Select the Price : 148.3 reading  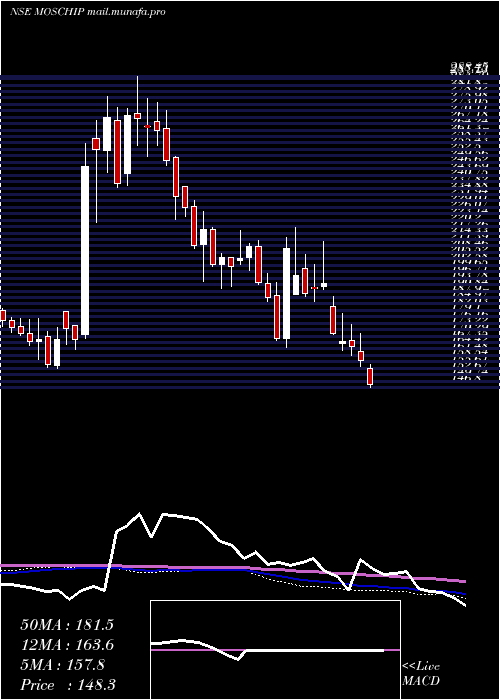[x=68, y=685]
